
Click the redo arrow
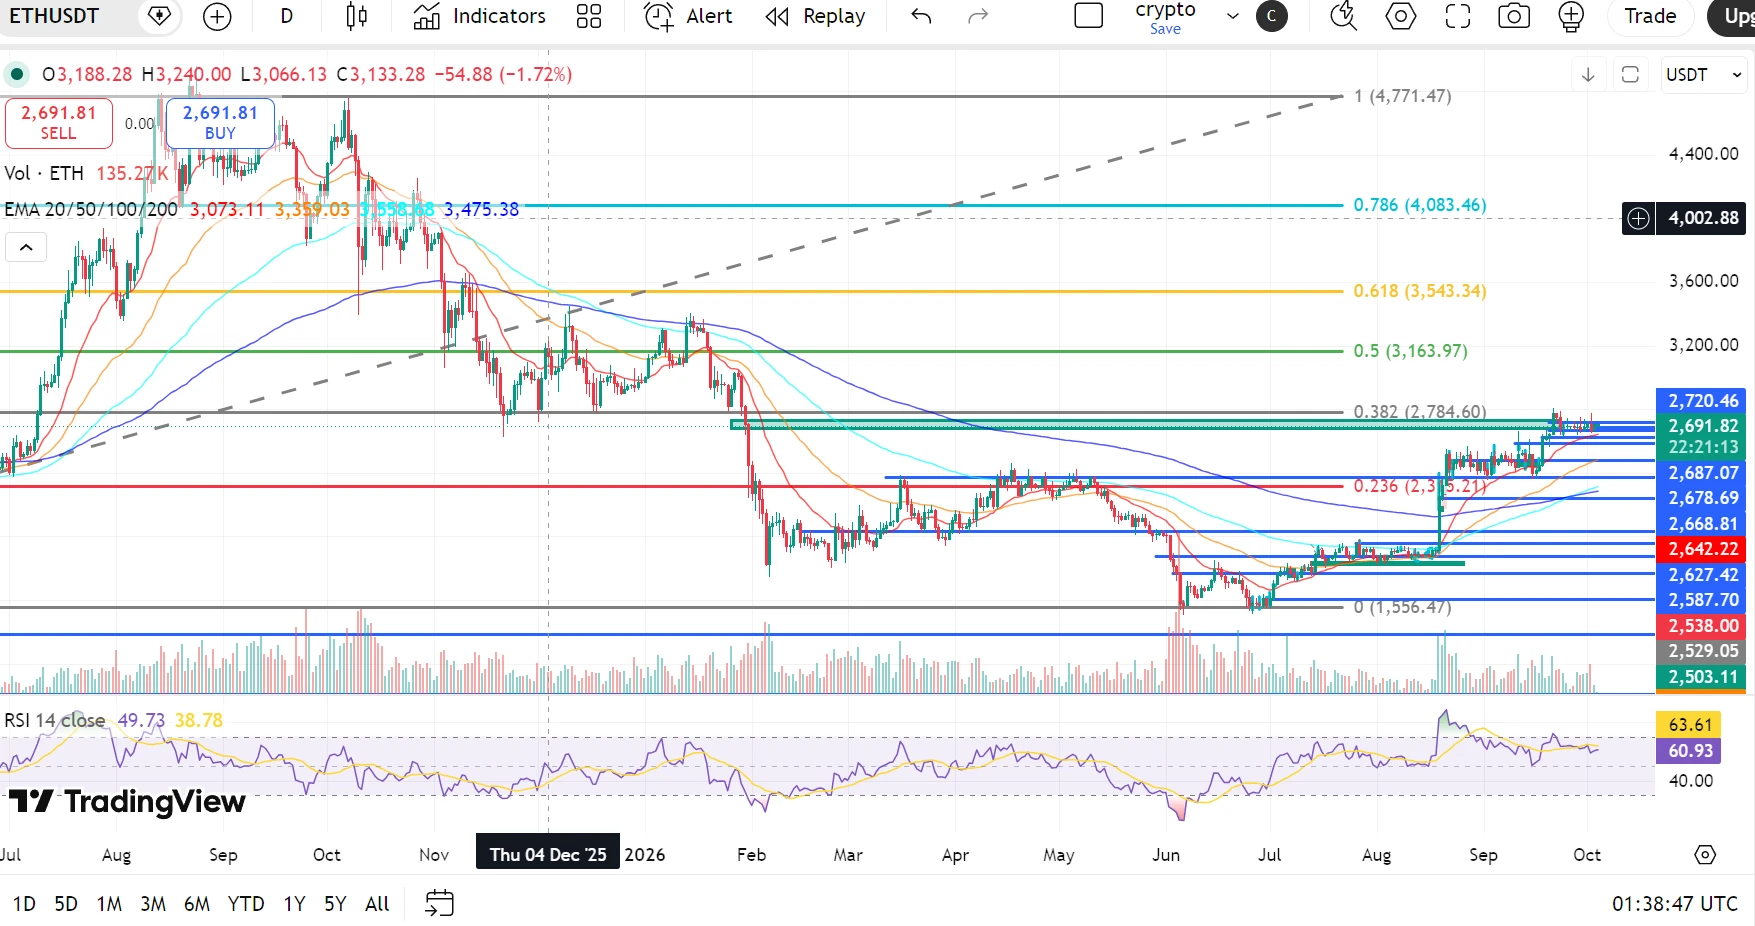click(978, 16)
